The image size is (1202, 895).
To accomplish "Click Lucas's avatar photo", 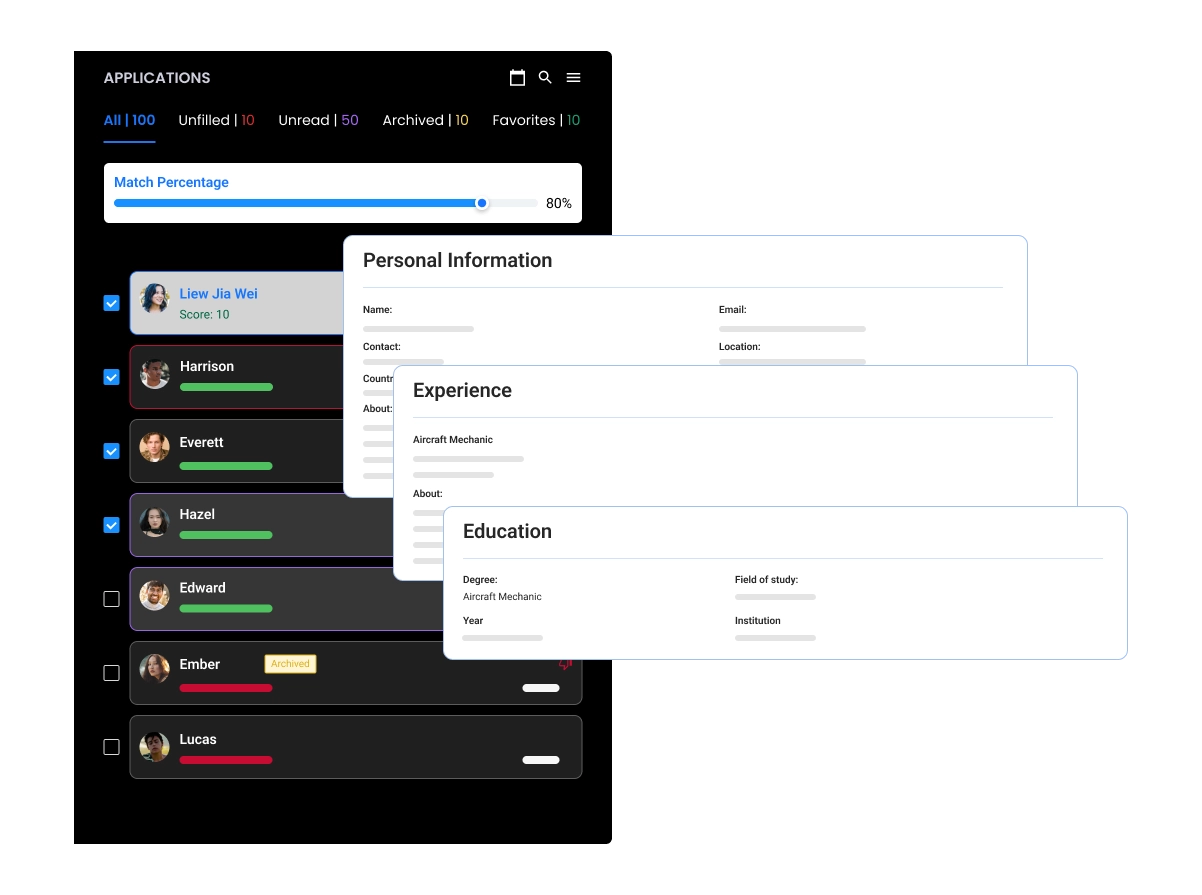I will coord(154,746).
